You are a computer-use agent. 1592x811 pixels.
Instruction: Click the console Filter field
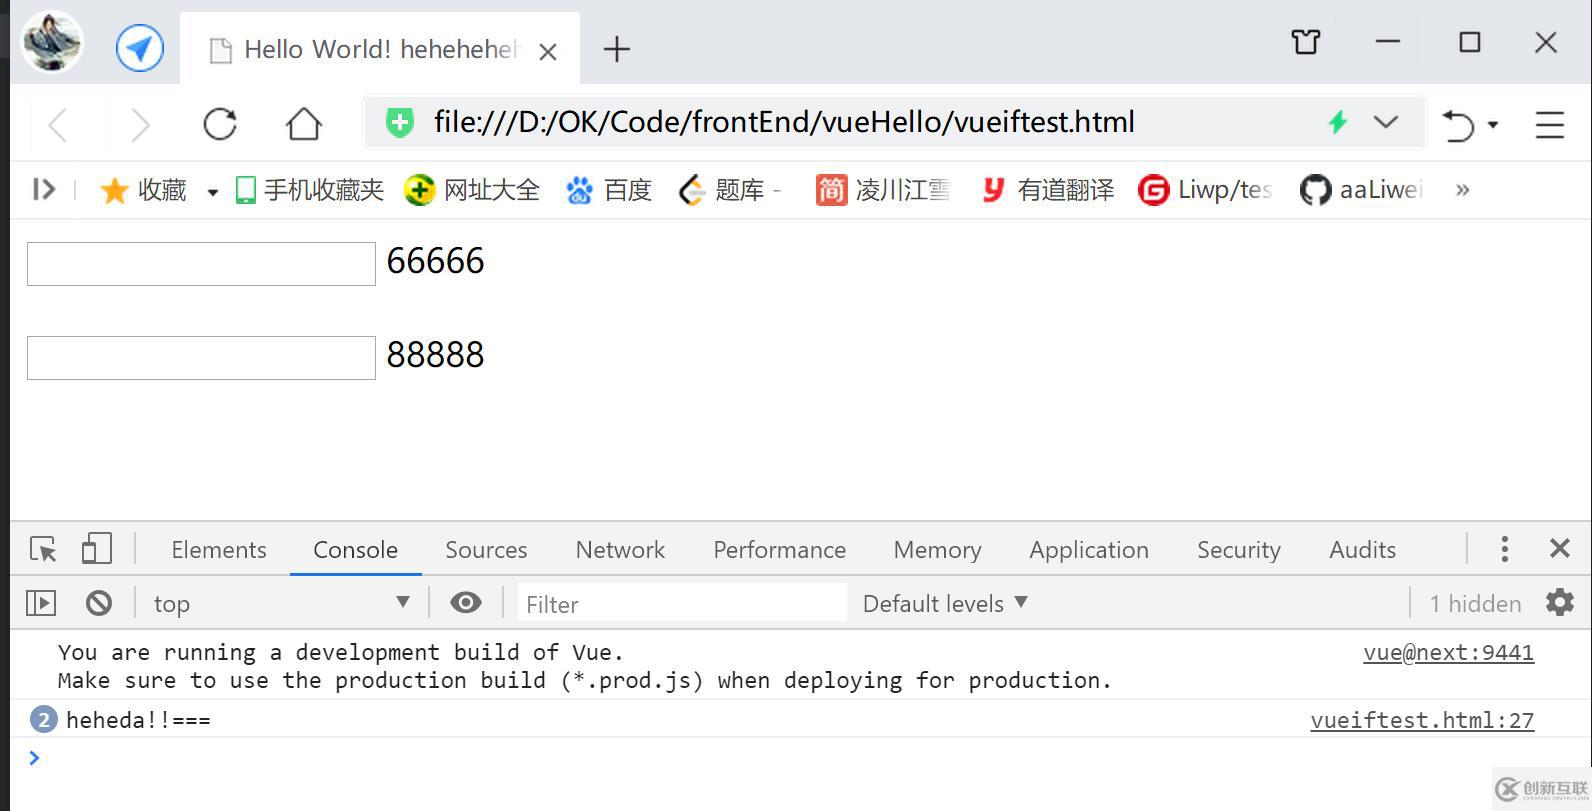pyautogui.click(x=682, y=604)
